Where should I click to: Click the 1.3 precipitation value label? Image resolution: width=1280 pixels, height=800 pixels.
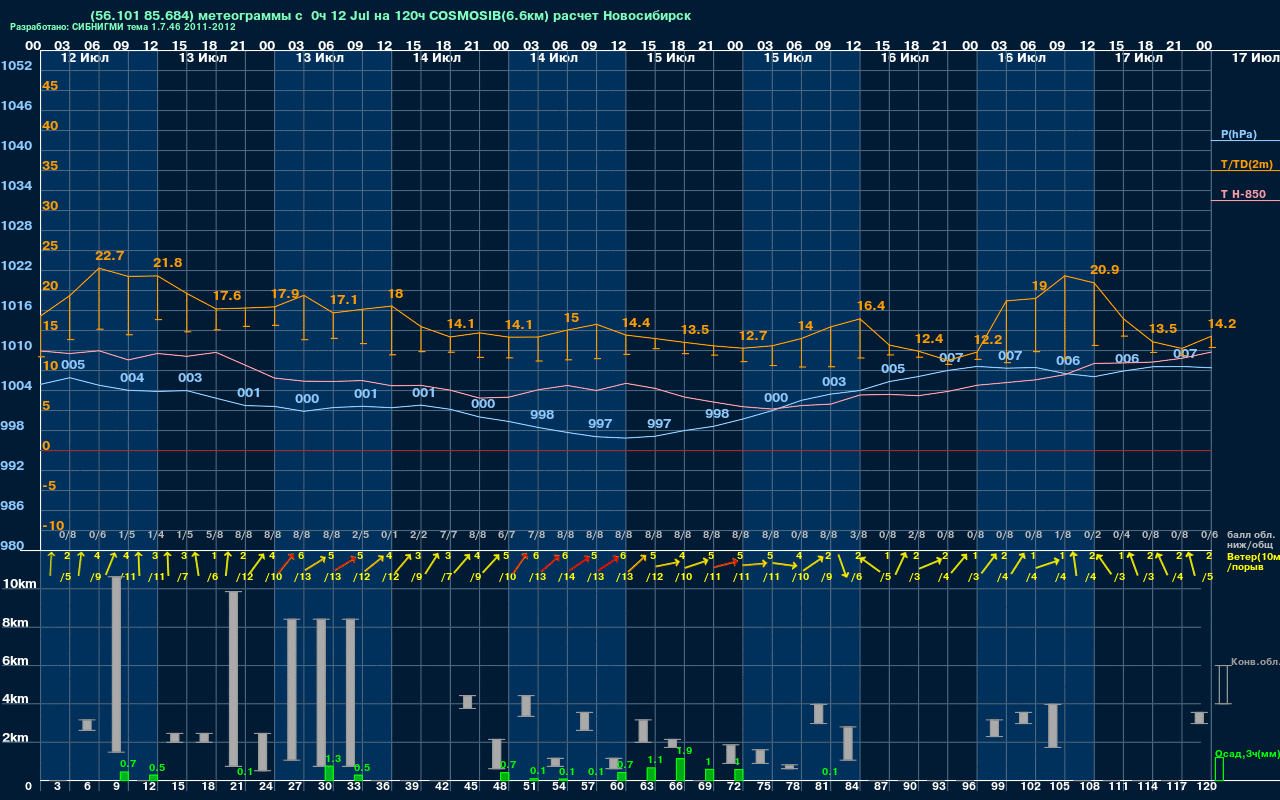[334, 760]
